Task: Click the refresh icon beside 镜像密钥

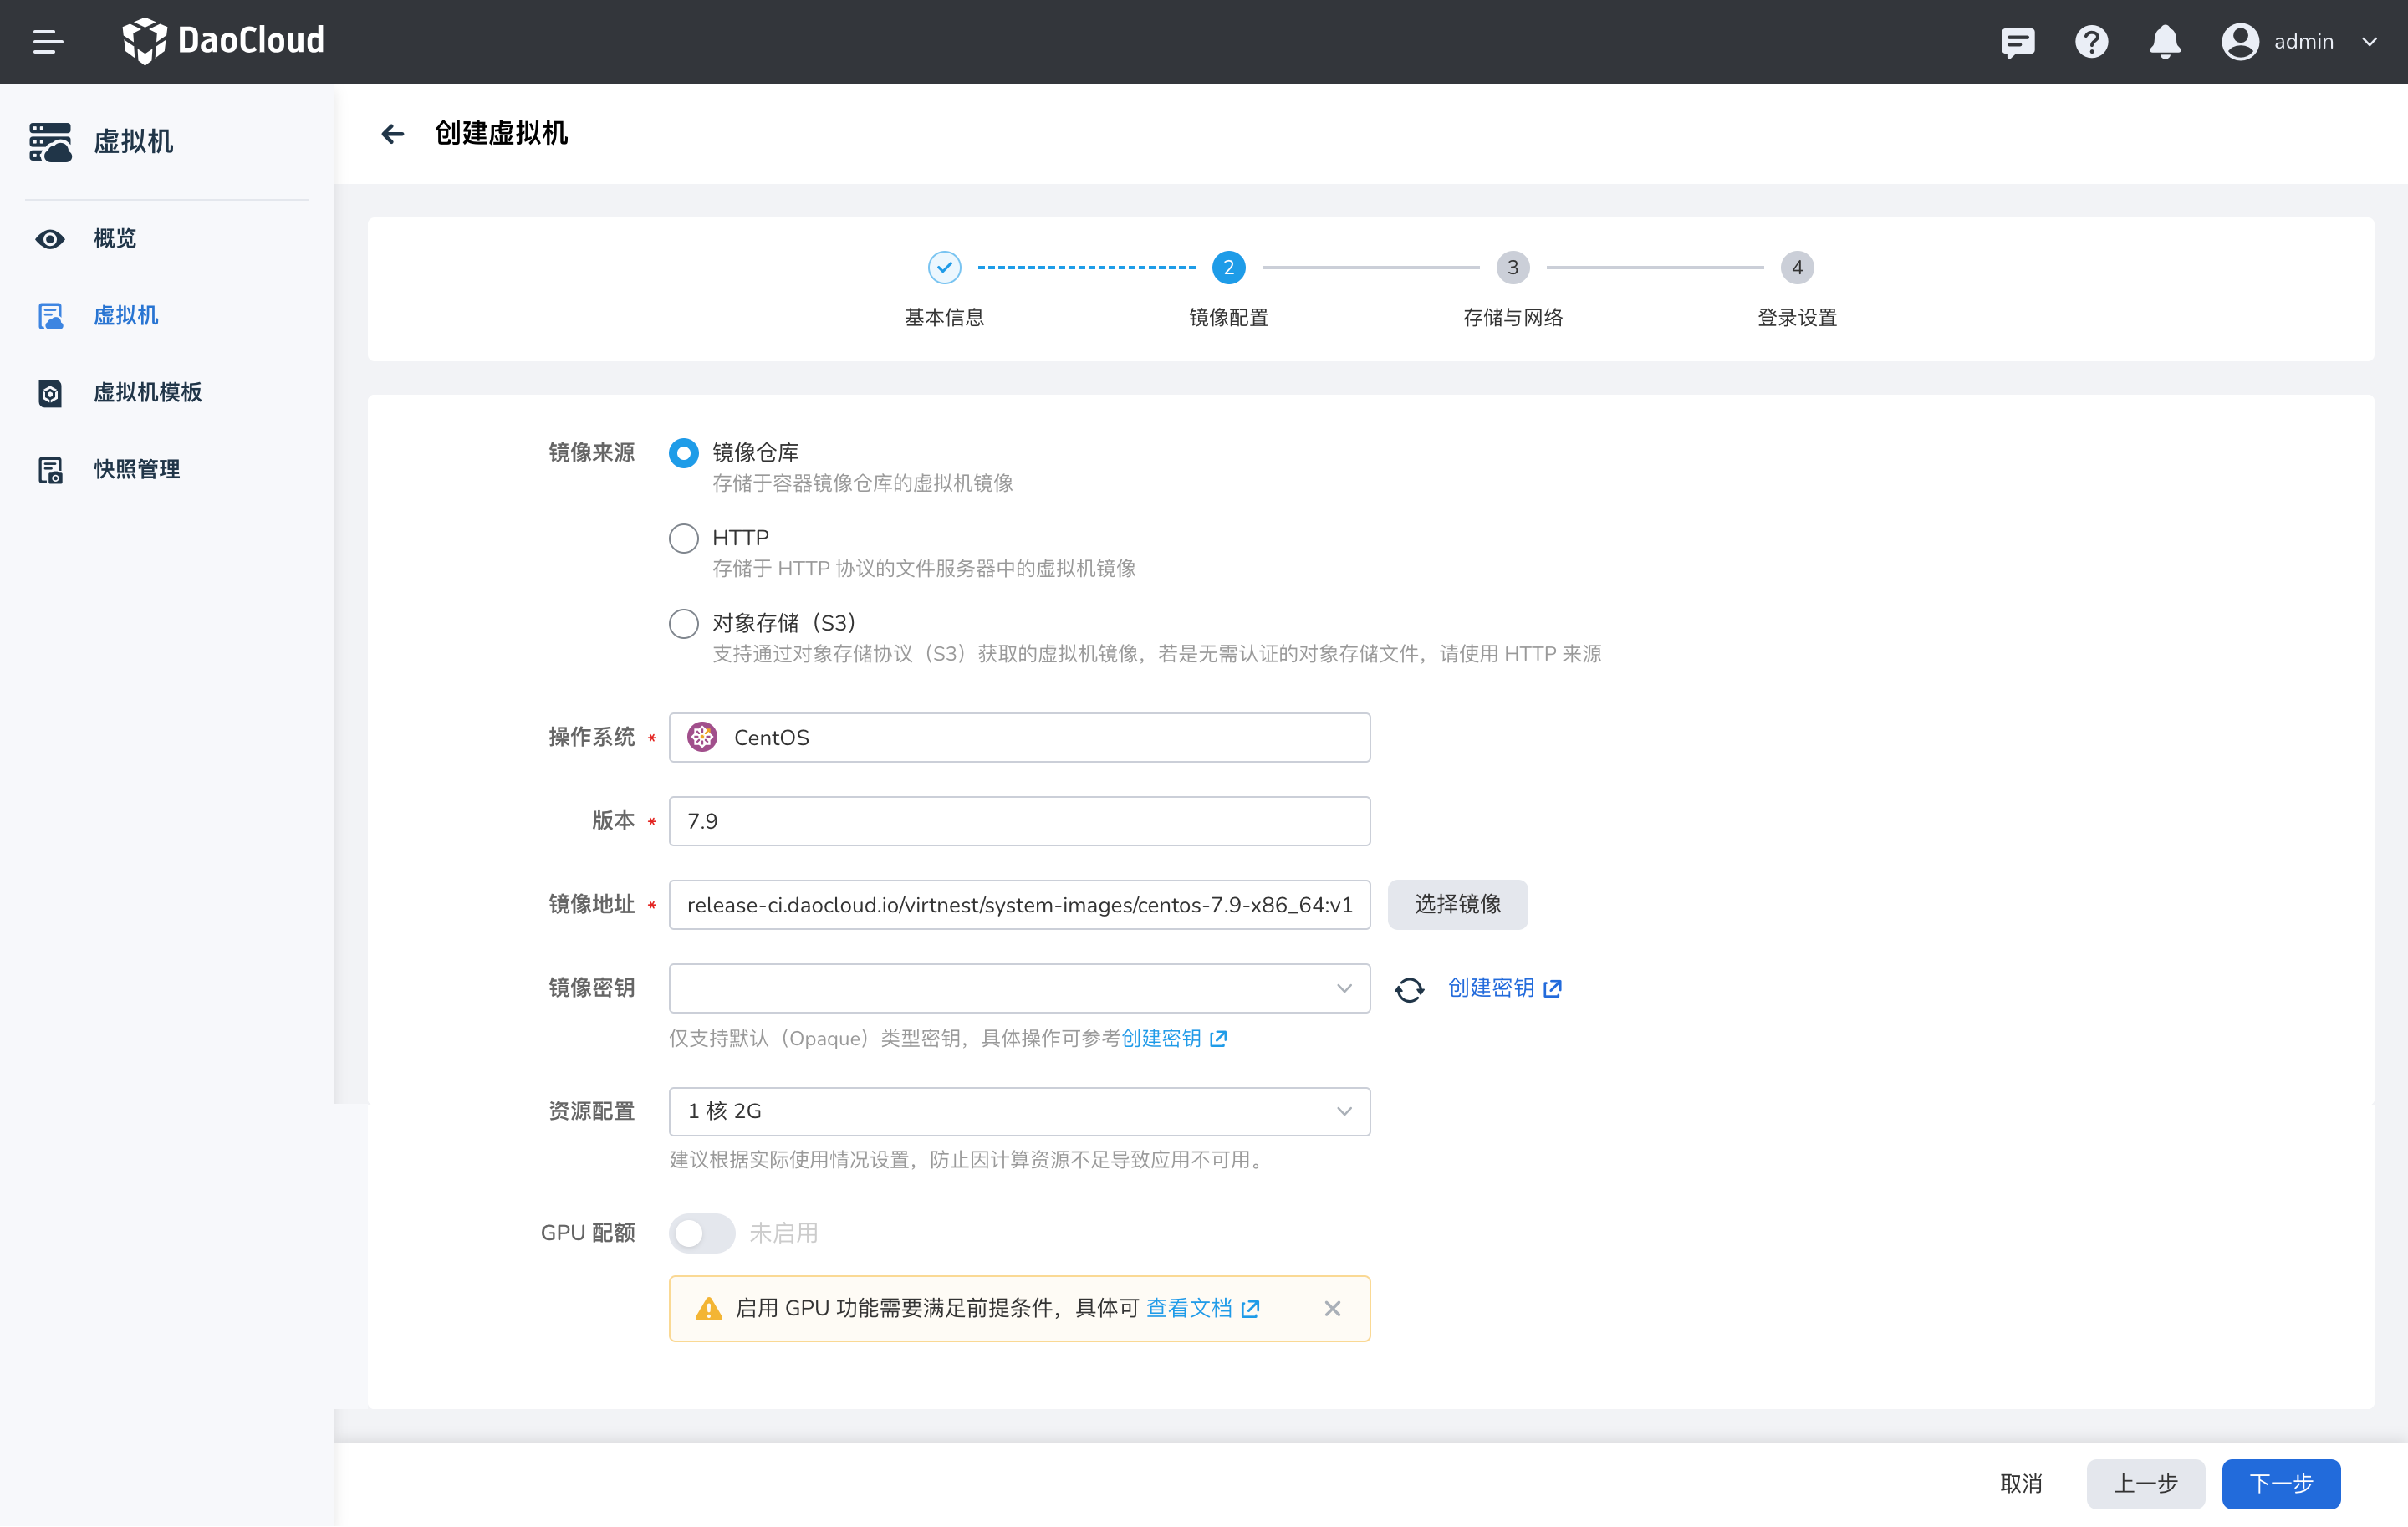Action: (x=1410, y=988)
